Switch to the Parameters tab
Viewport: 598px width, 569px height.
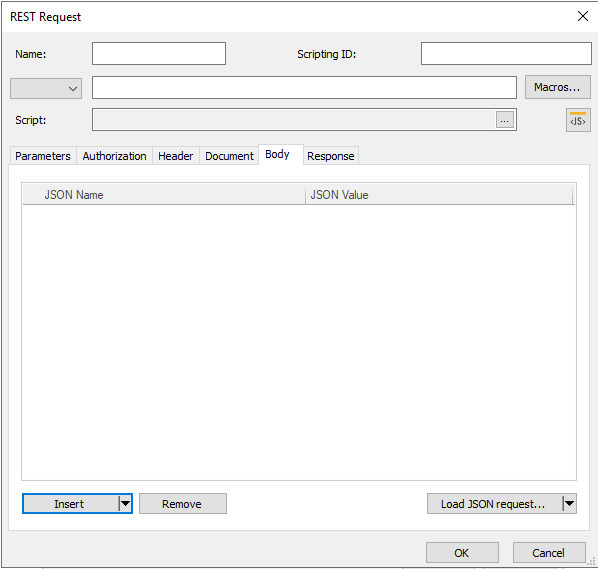(x=43, y=156)
